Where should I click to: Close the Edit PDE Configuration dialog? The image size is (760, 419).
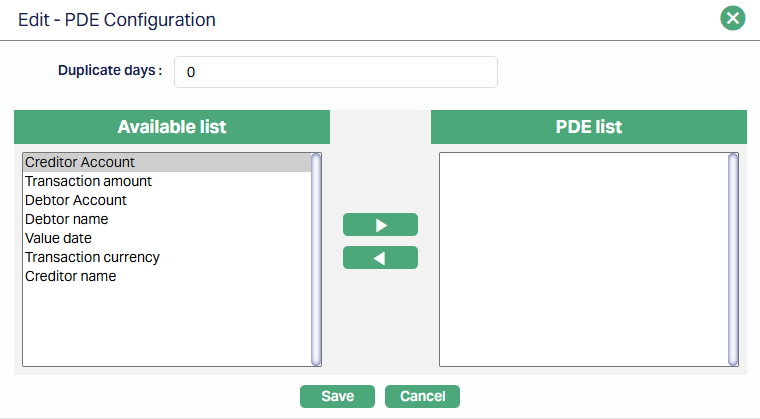pyautogui.click(x=733, y=18)
